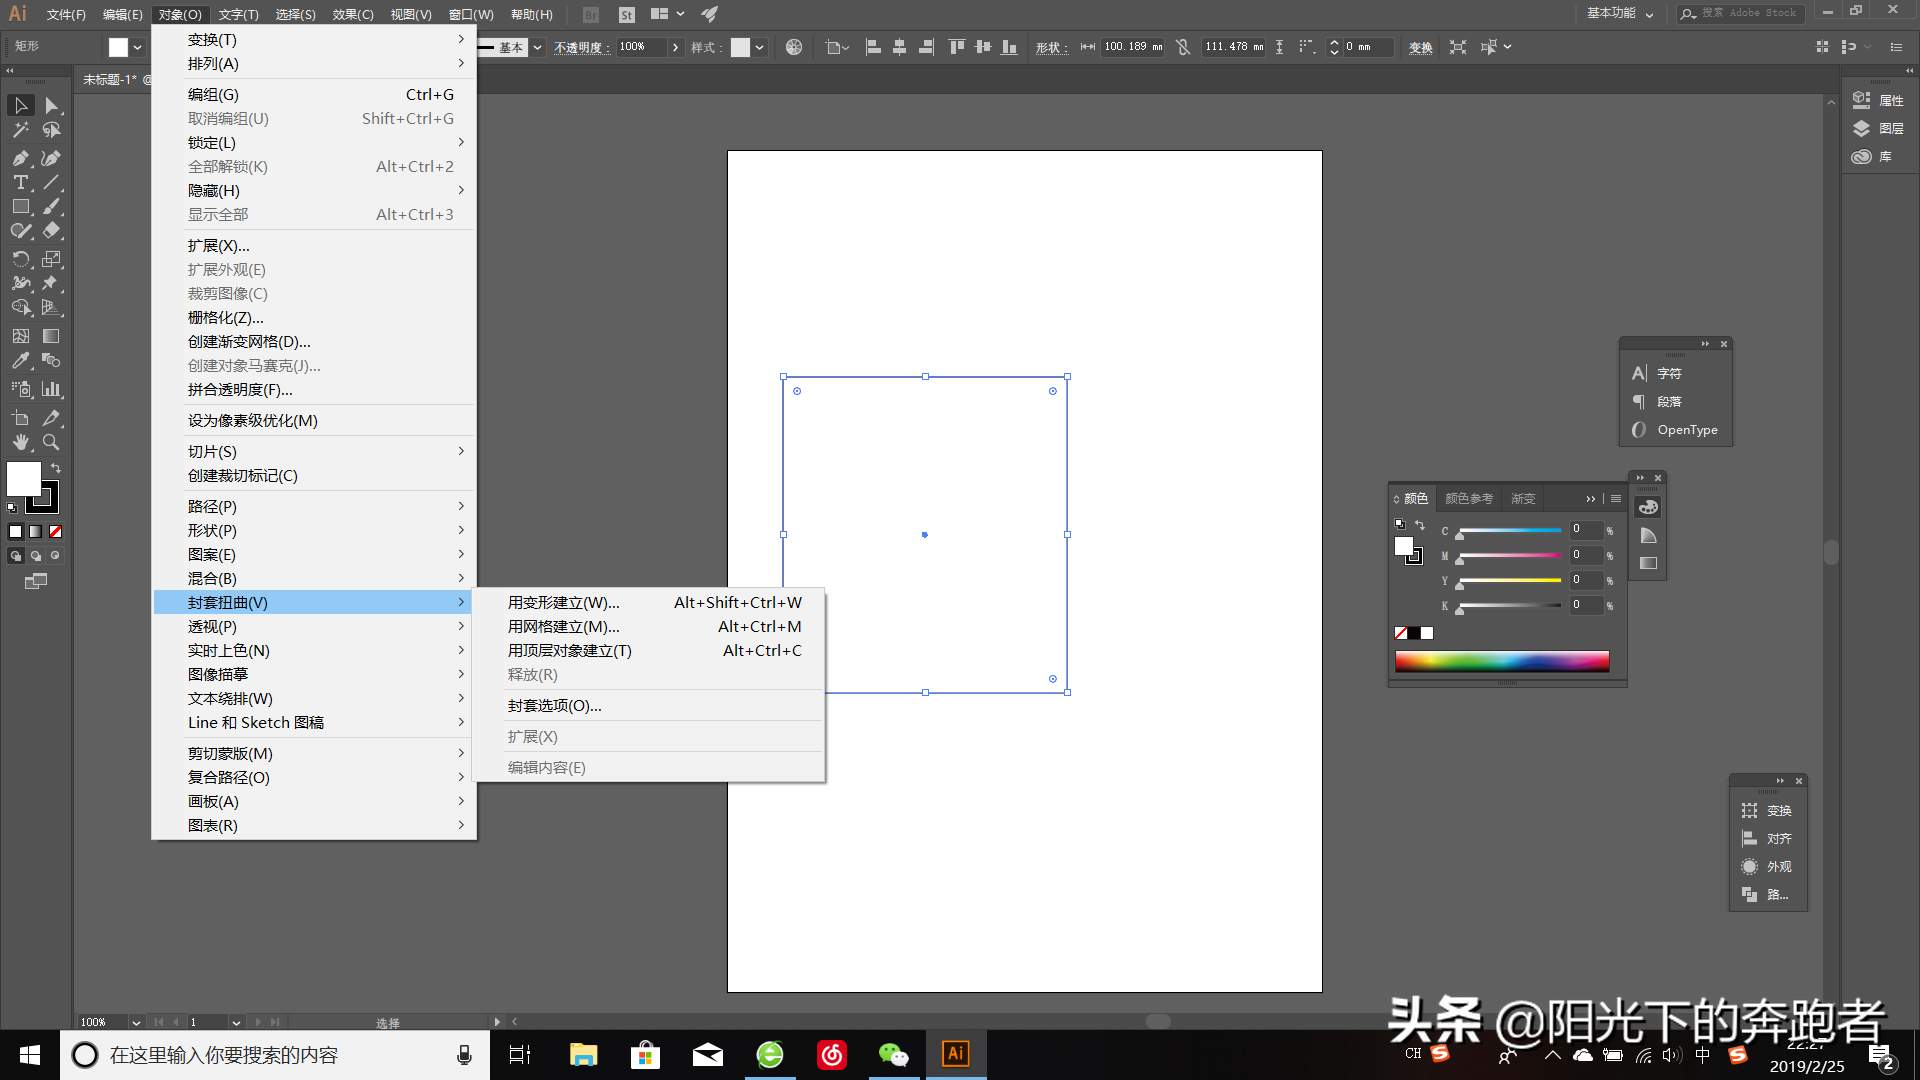Pick a color from the spectrum bar

1502,661
